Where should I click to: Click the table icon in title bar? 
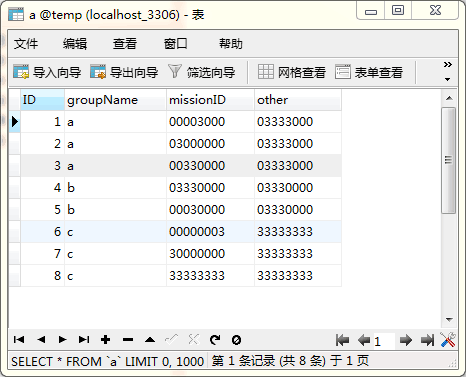[16, 15]
